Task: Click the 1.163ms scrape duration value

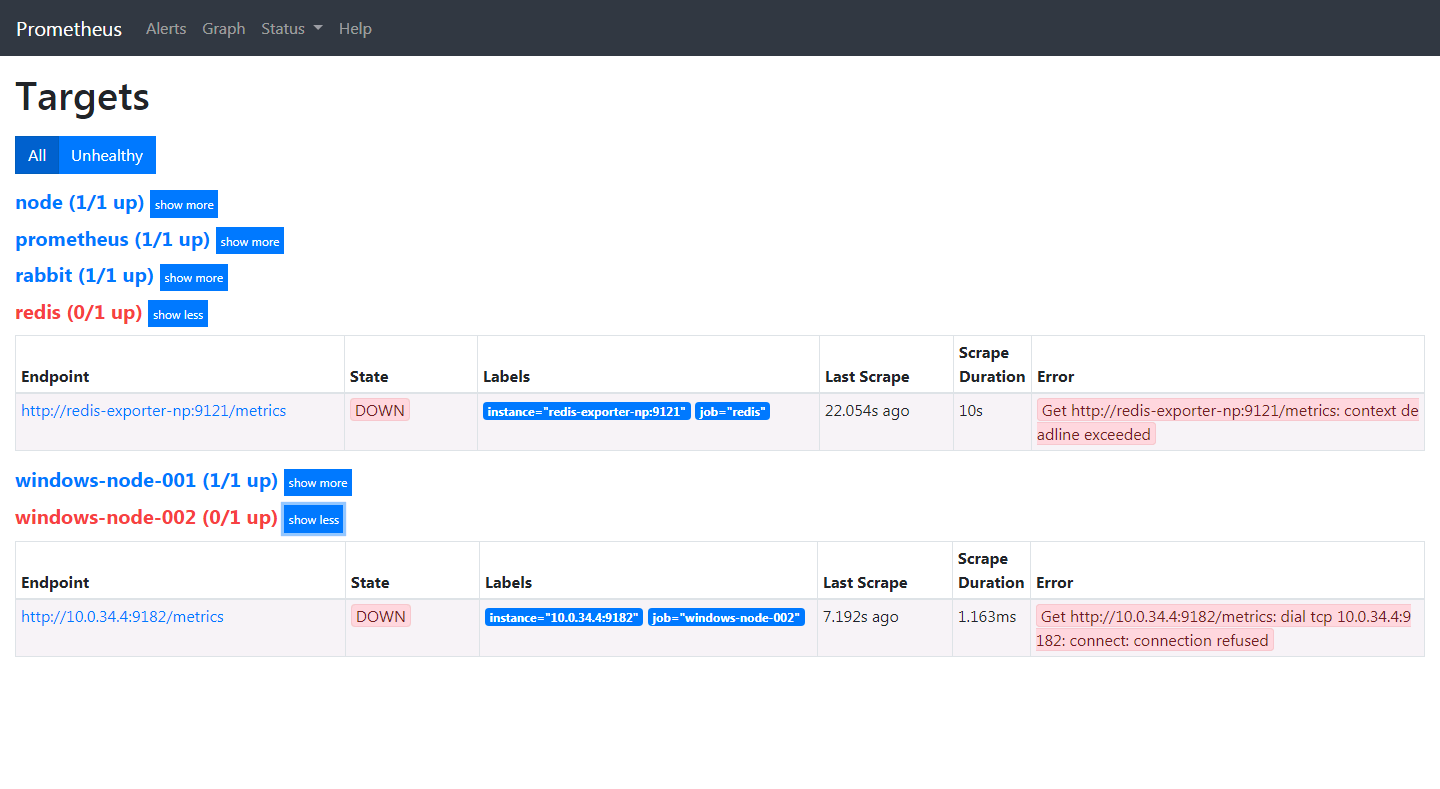Action: point(987,616)
